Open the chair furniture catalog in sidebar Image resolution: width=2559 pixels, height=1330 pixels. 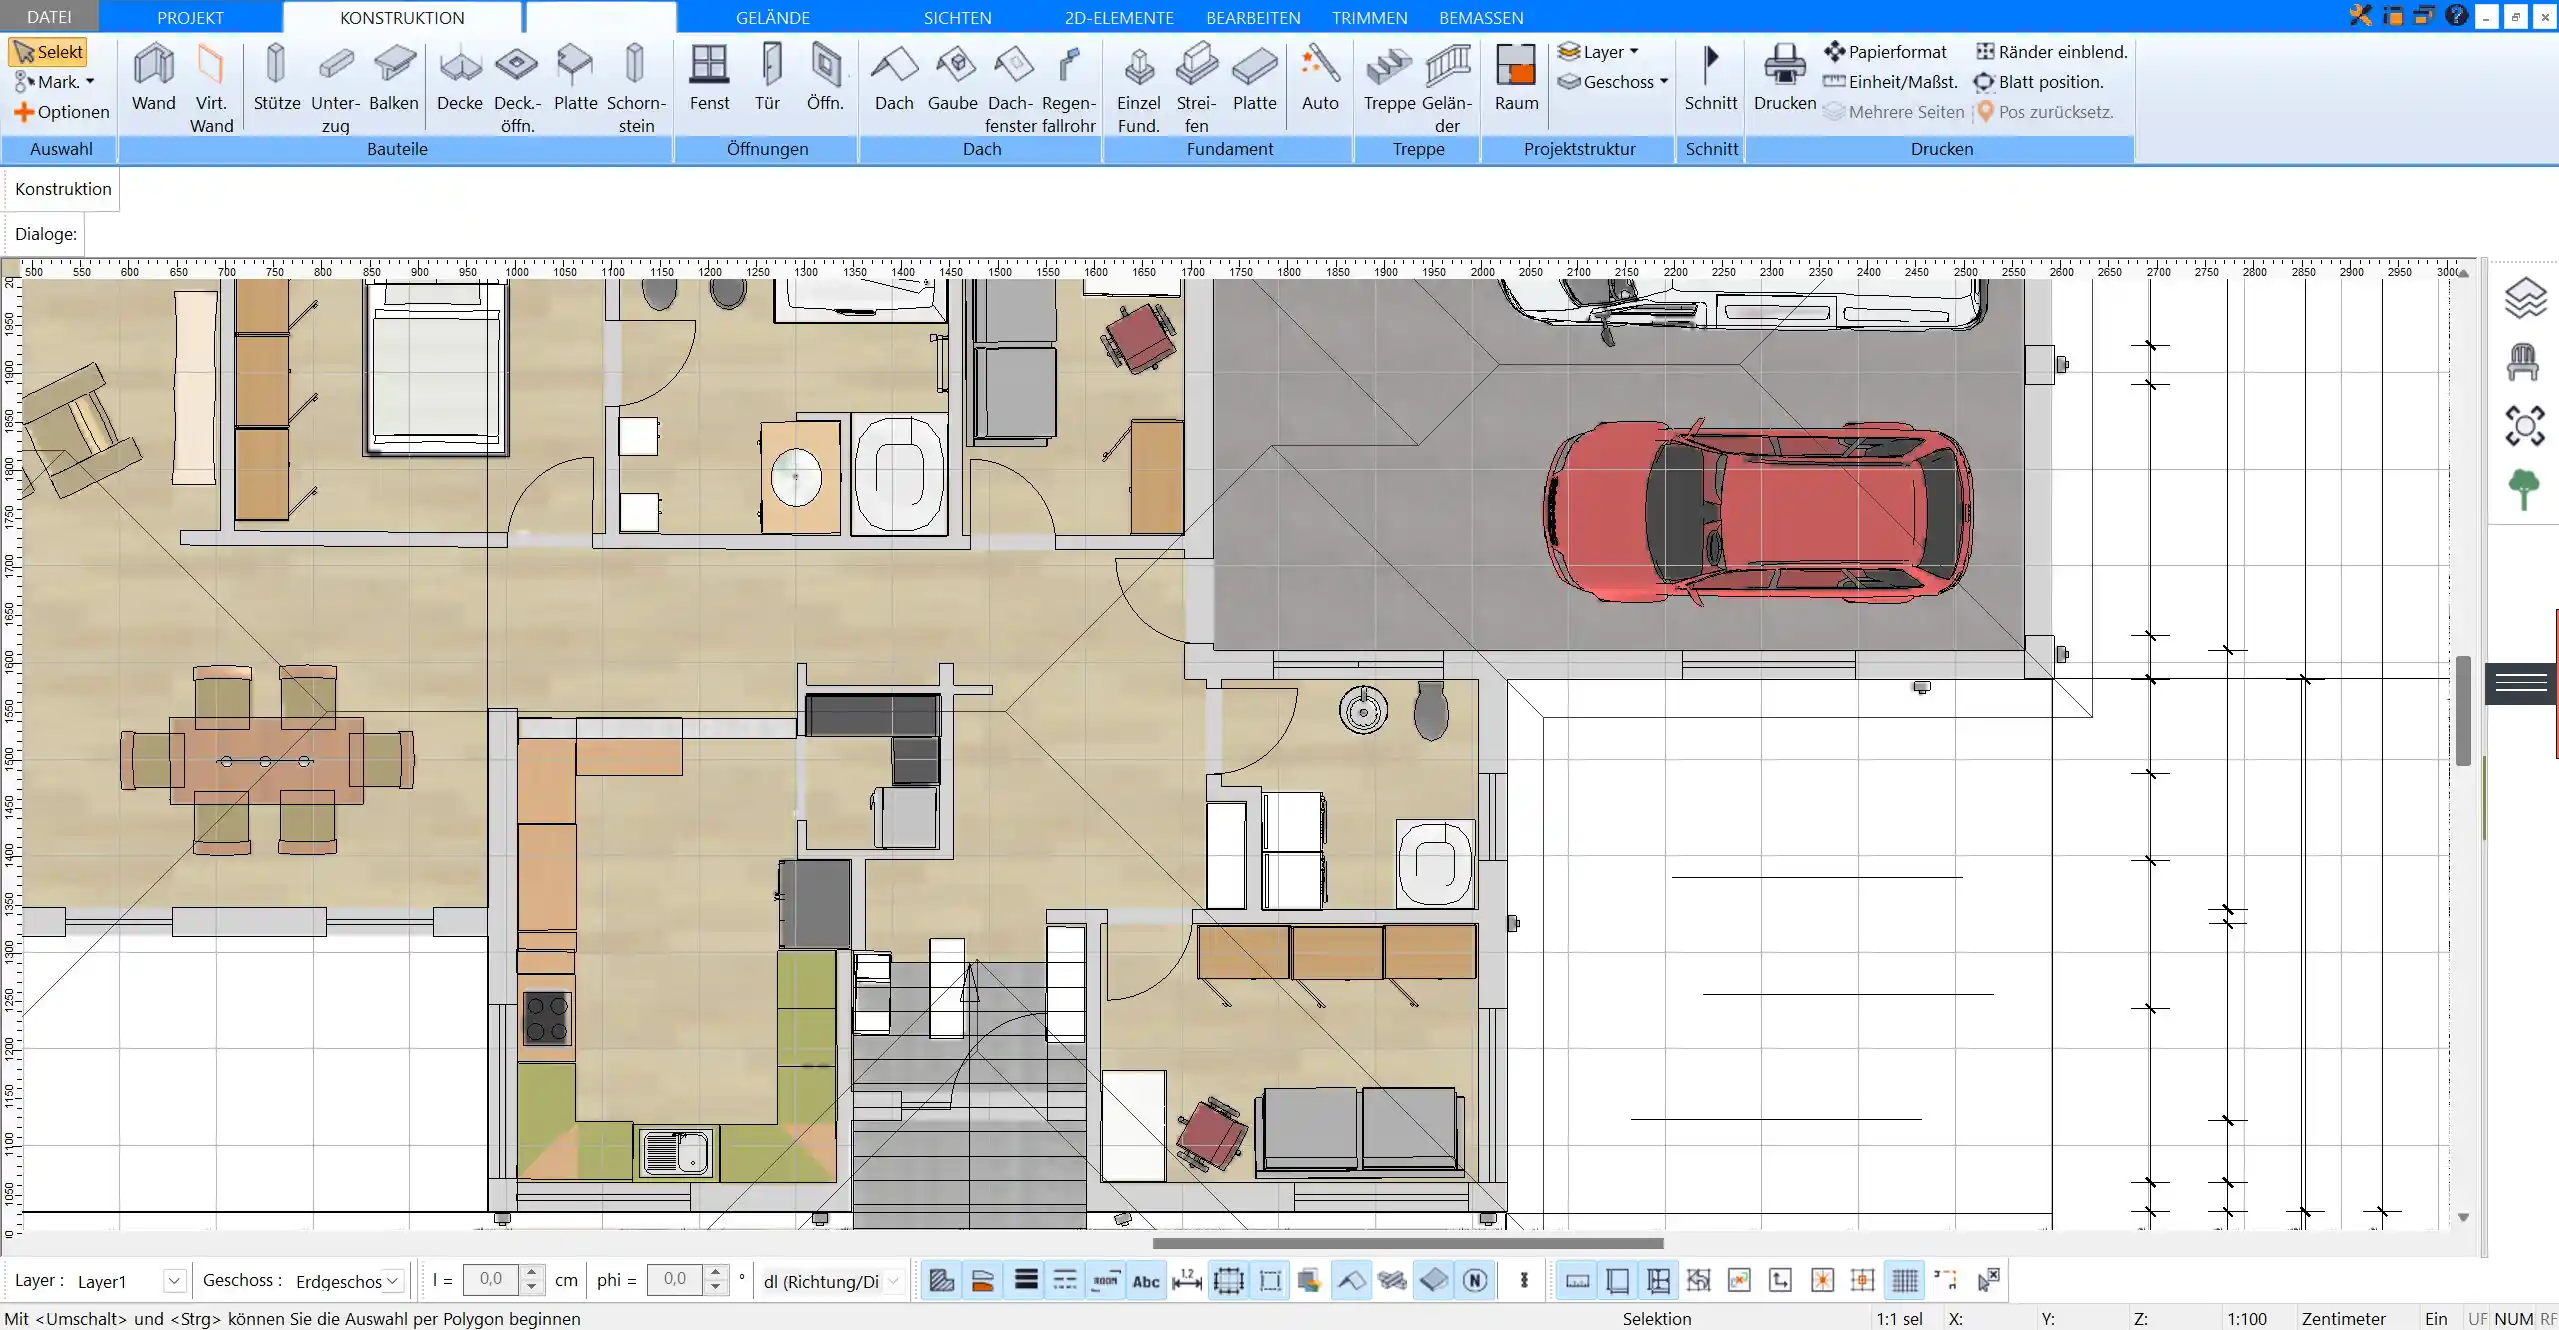click(2523, 362)
